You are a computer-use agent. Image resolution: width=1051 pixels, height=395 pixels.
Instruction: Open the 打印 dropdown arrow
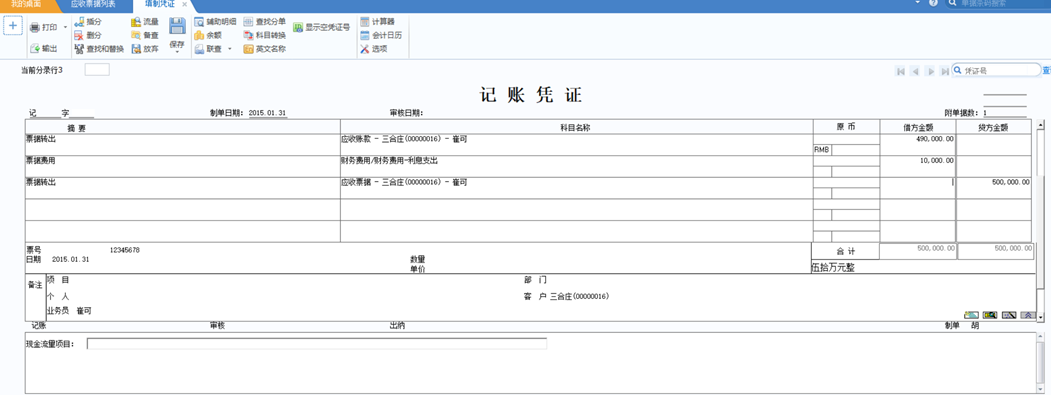(65, 27)
